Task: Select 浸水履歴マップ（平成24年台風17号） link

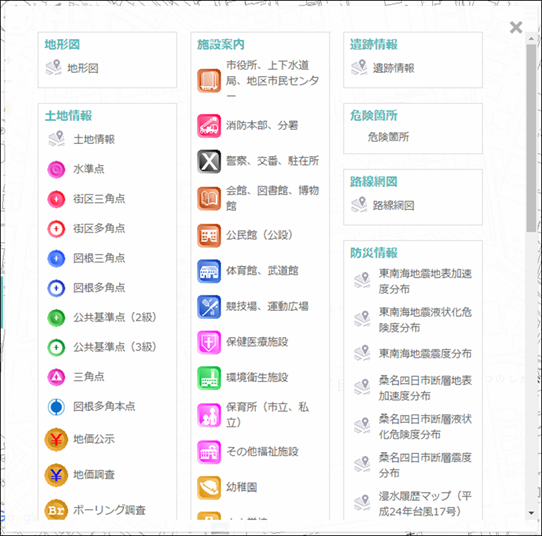Action: point(425,504)
